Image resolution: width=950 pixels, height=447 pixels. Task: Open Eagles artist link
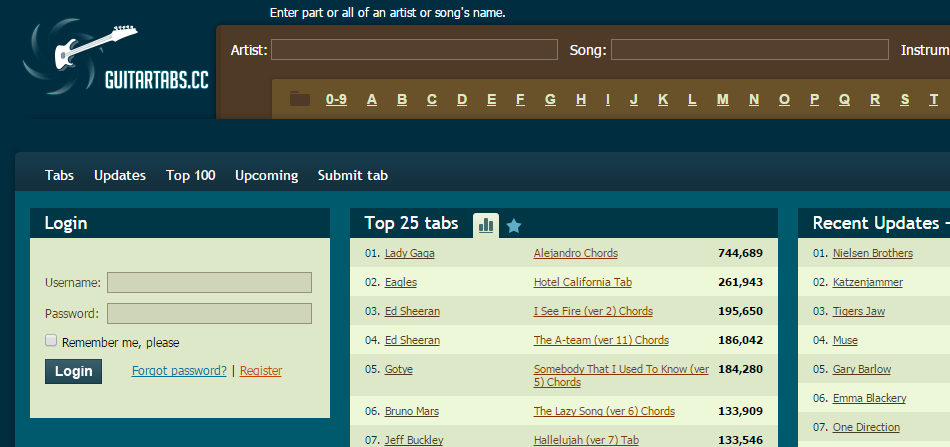pyautogui.click(x=400, y=282)
